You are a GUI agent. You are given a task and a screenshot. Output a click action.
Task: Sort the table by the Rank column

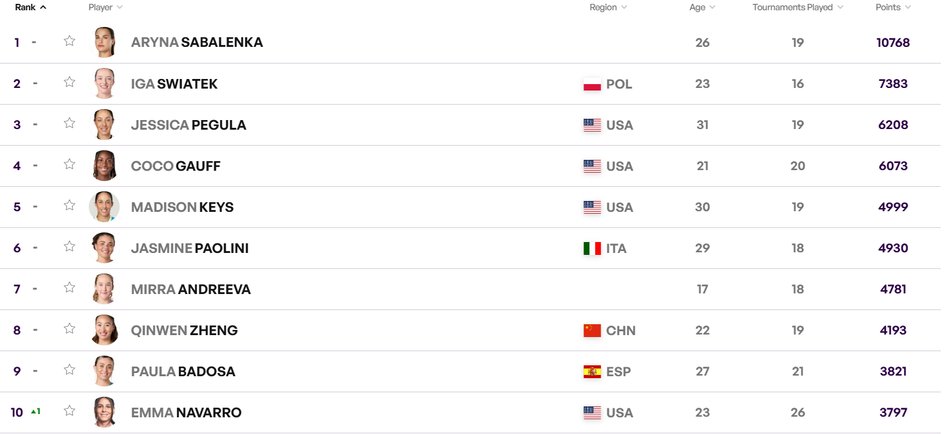[x=31, y=7]
